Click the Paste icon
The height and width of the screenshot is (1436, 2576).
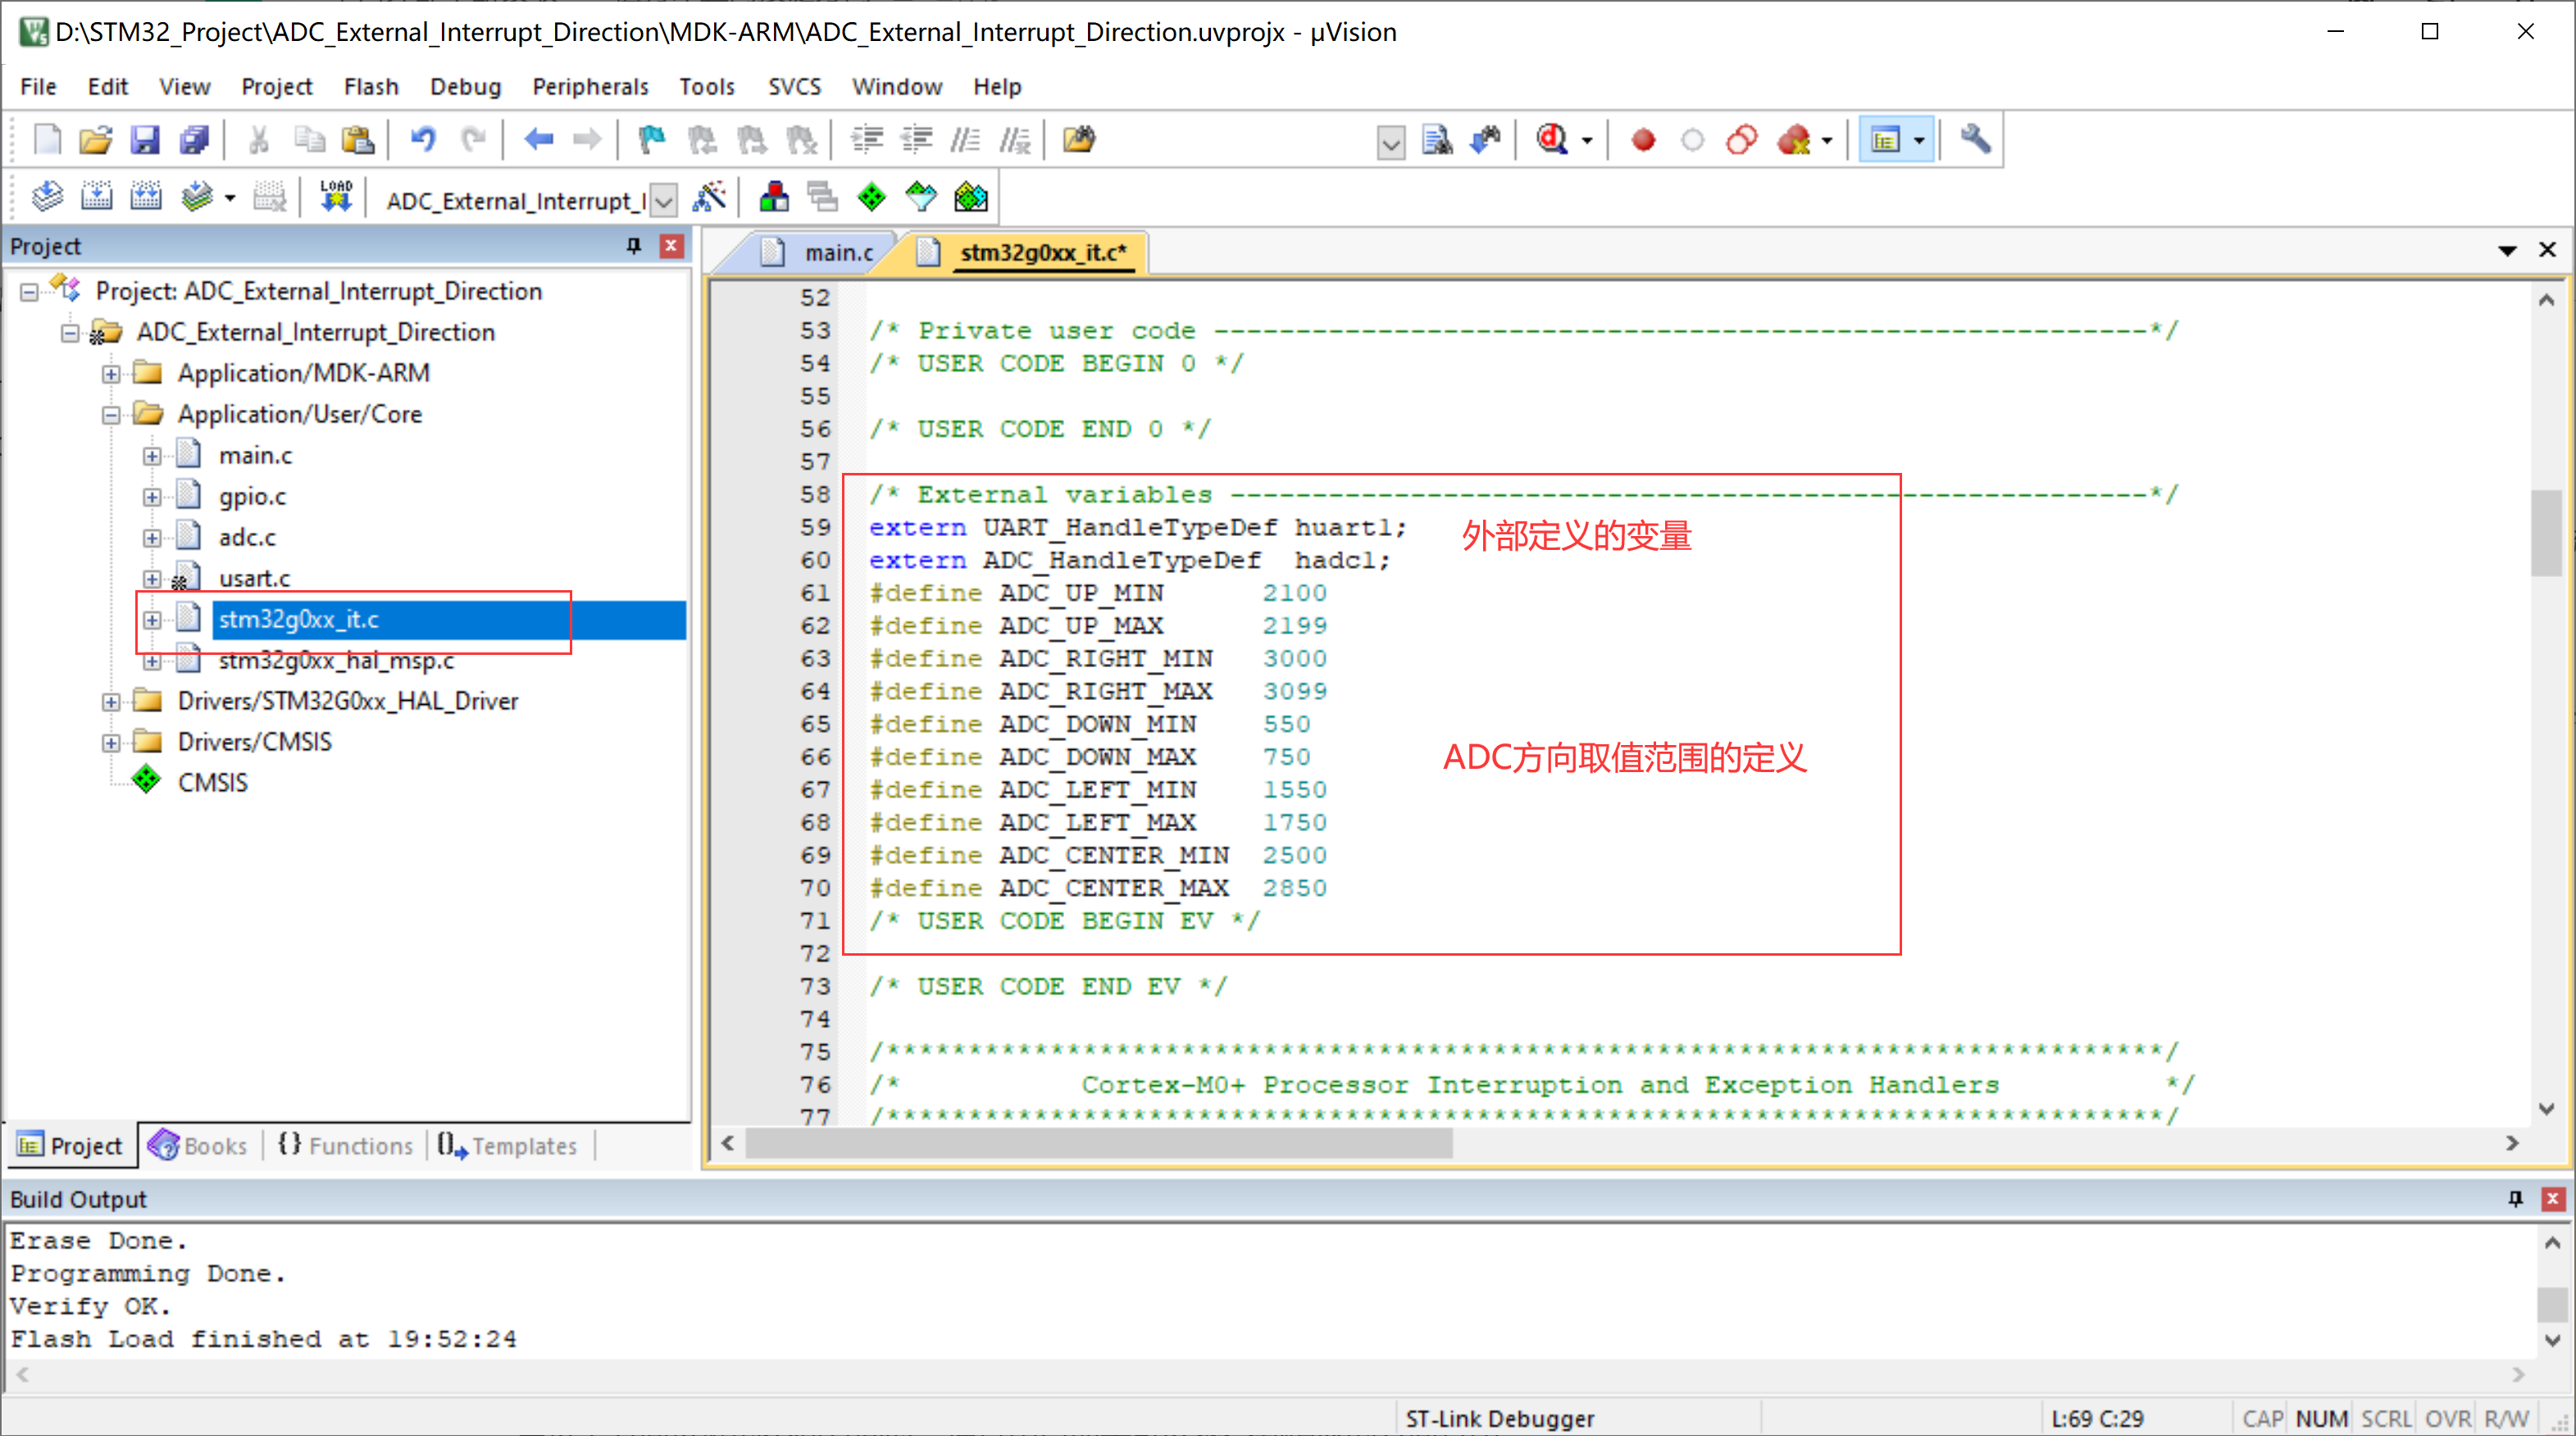coord(357,139)
